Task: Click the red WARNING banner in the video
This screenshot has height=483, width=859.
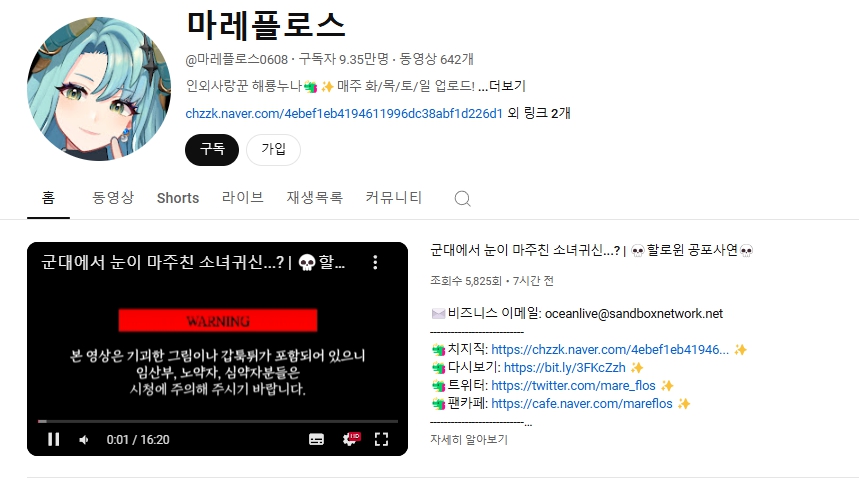Action: [x=218, y=321]
